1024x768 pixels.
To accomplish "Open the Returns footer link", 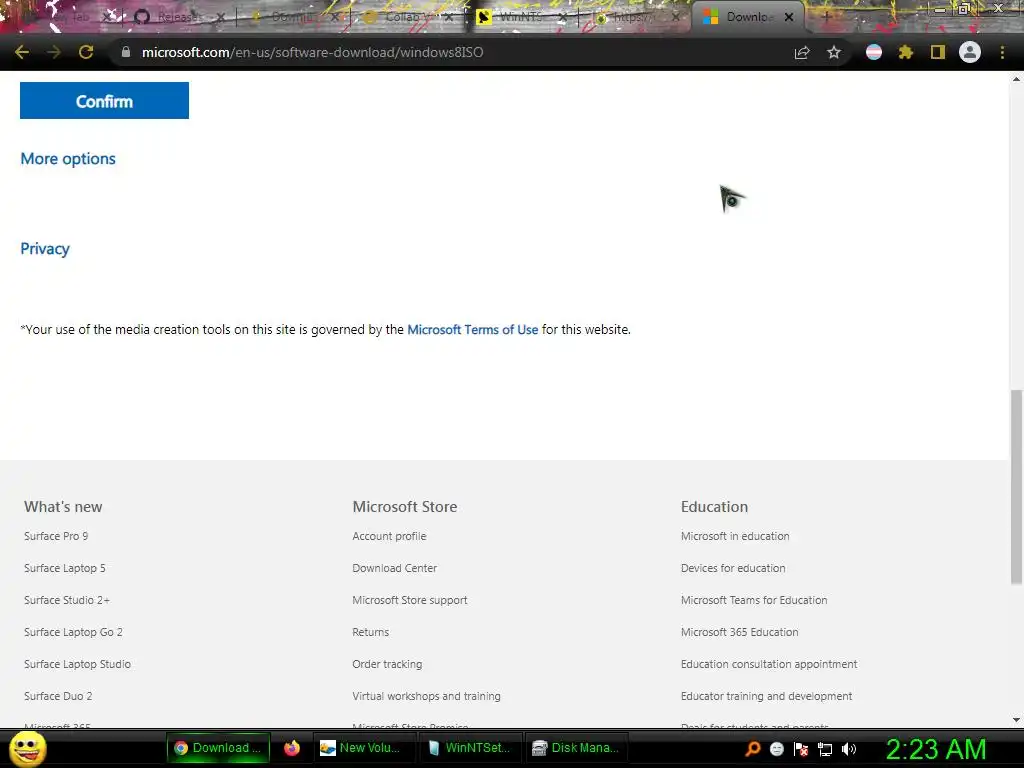I will 371,632.
